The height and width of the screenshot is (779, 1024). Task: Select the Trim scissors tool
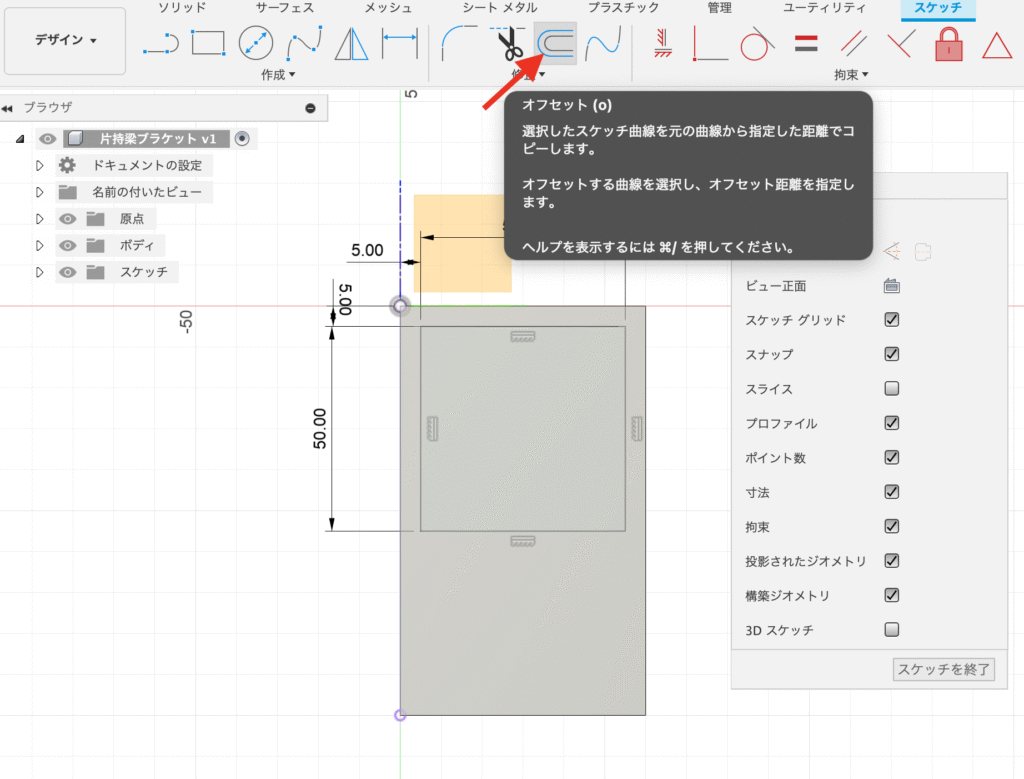510,43
